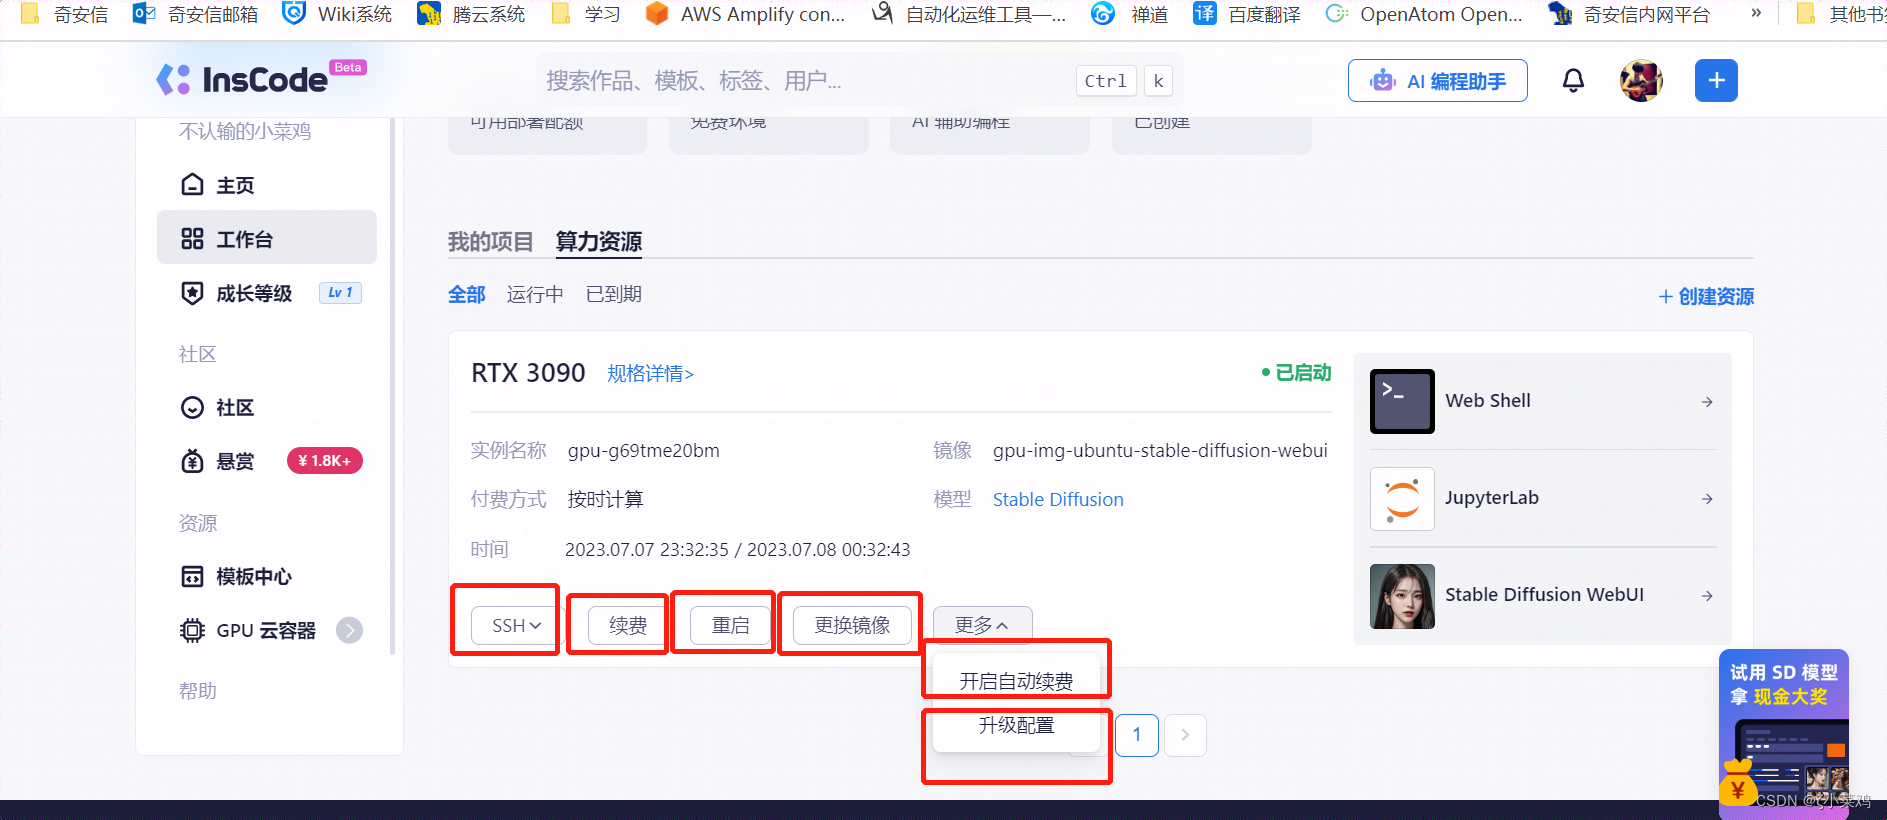The image size is (1887, 820).
Task: Filter resources by 已到期
Action: pos(614,294)
